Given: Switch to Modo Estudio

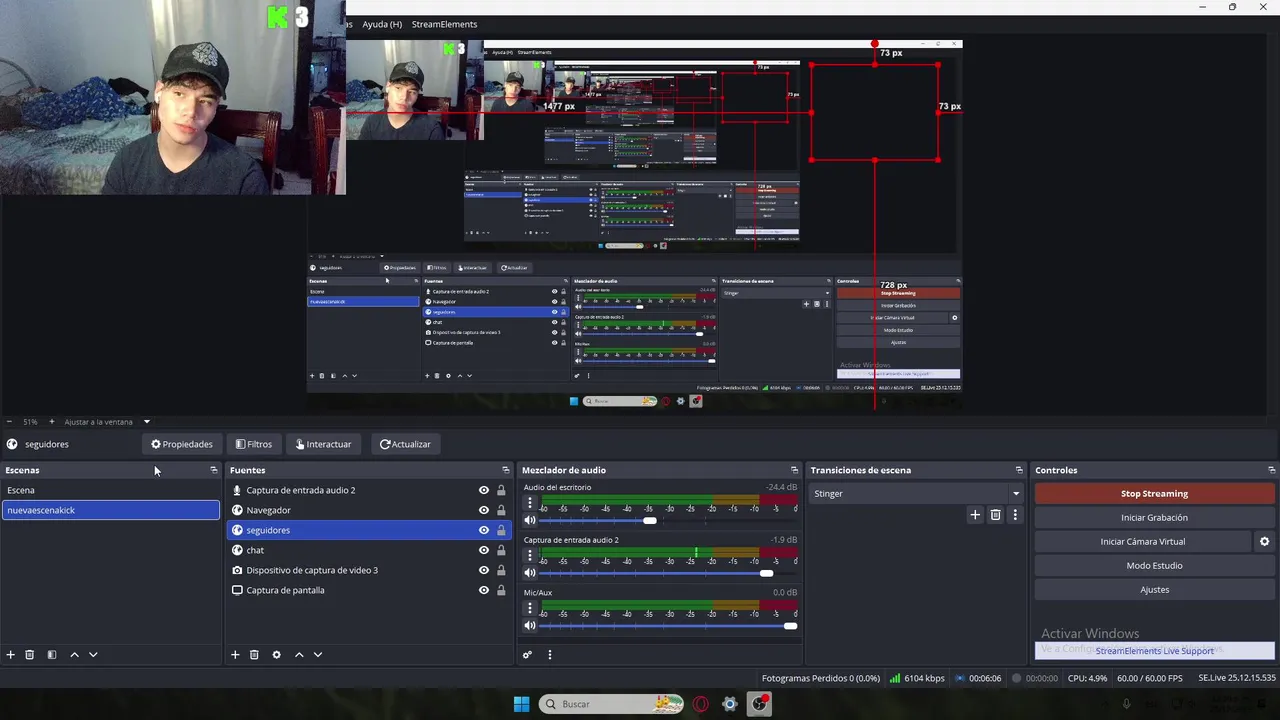Looking at the screenshot, I should point(1154,565).
